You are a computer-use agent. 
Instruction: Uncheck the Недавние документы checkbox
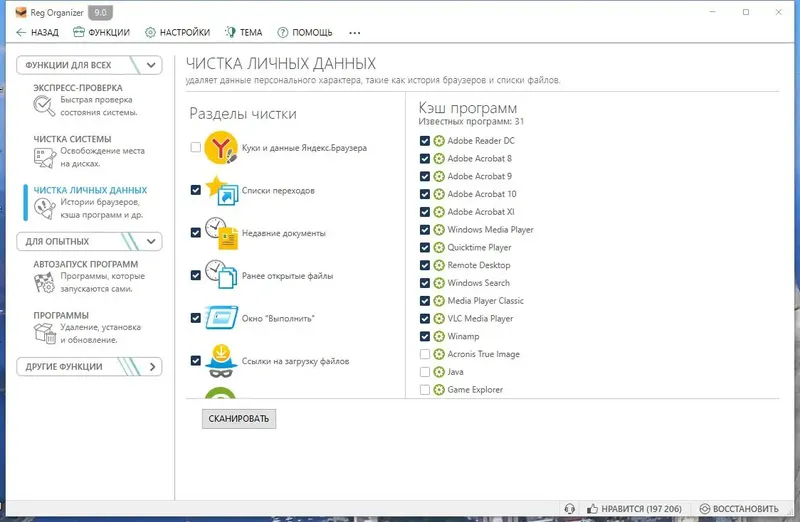(195, 233)
